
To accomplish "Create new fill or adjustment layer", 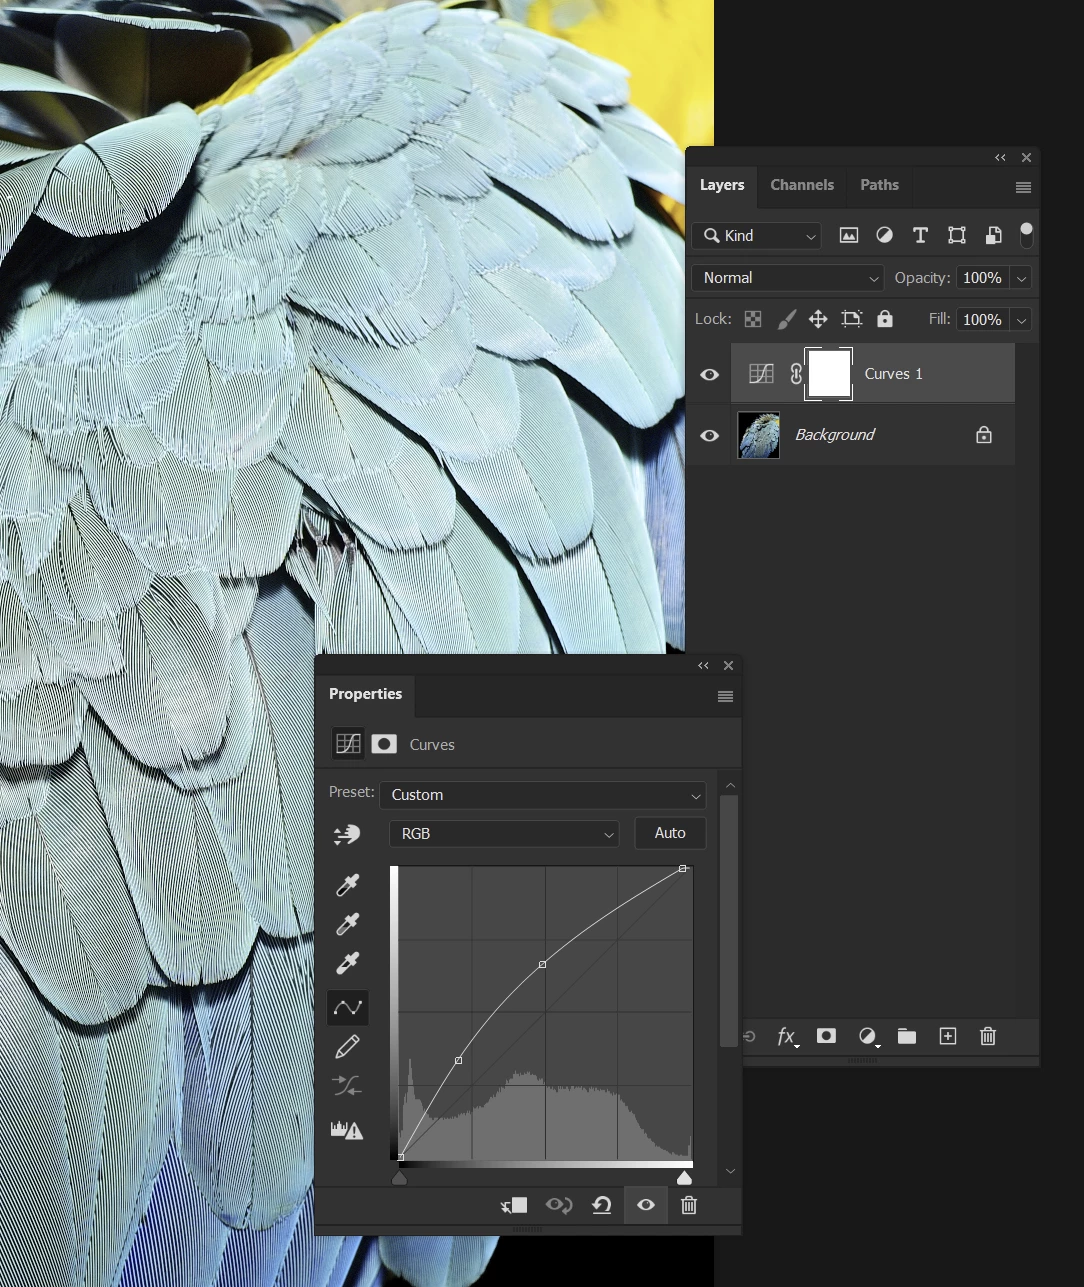I will [x=868, y=1037].
